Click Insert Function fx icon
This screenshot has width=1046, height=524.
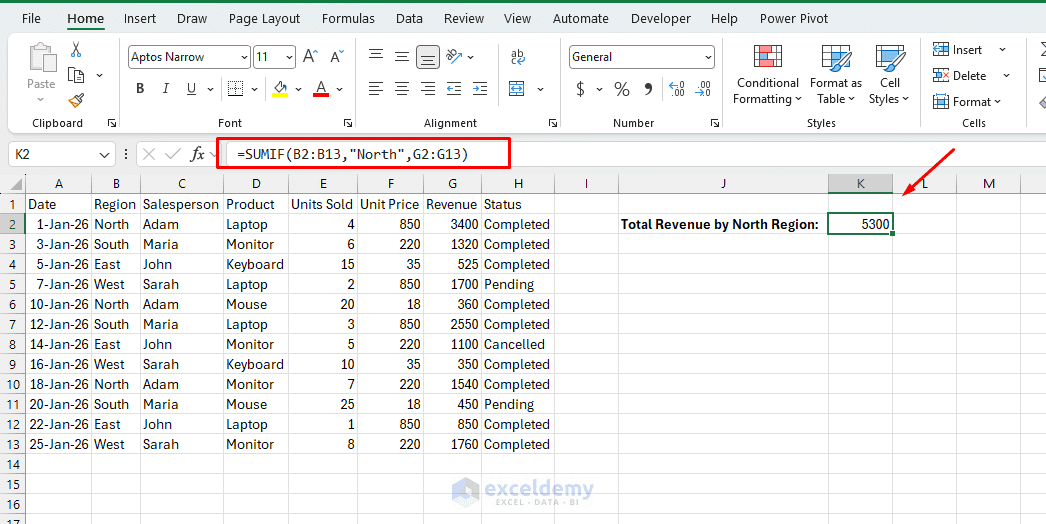click(197, 154)
